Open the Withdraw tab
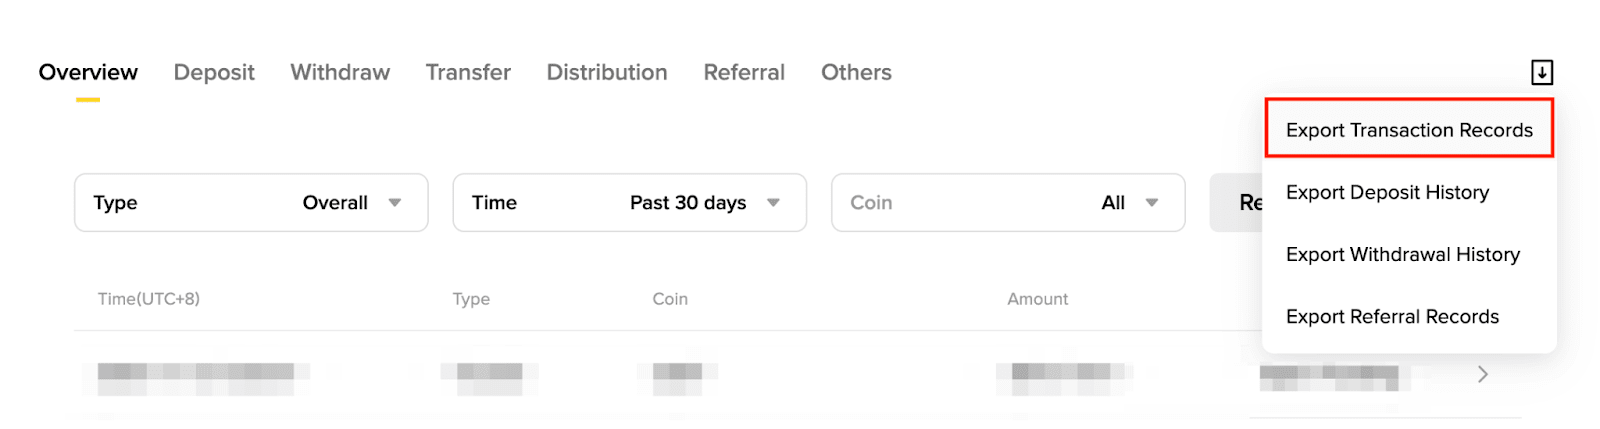Screen dimensions: 1600x429 pyautogui.click(x=340, y=72)
